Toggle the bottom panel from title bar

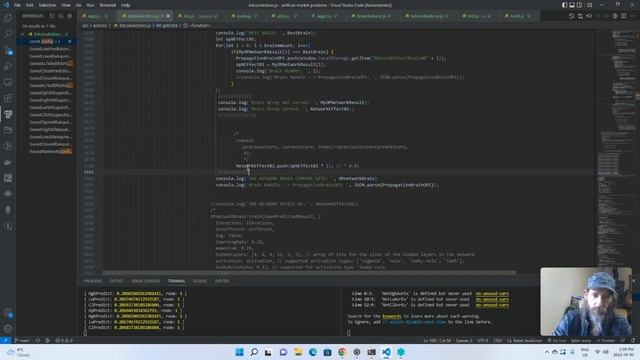[x=572, y=5]
